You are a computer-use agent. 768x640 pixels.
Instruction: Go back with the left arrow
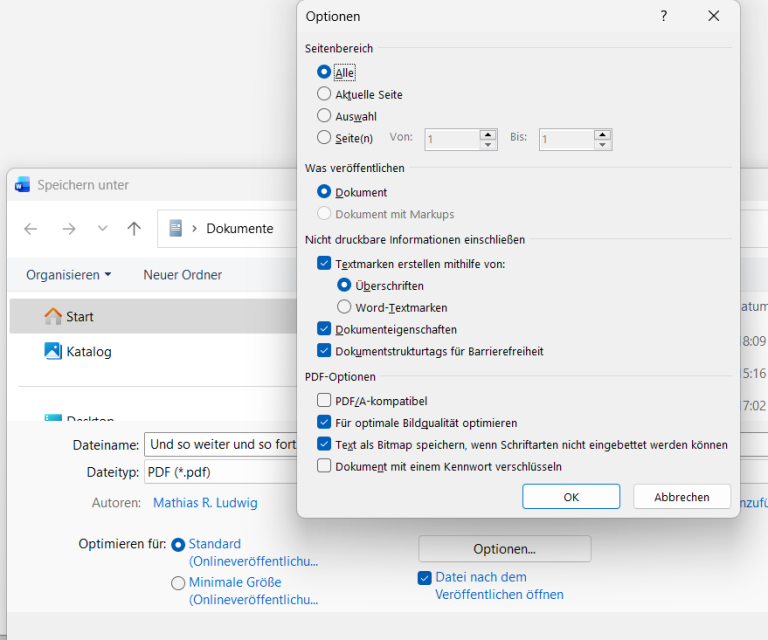tap(31, 229)
